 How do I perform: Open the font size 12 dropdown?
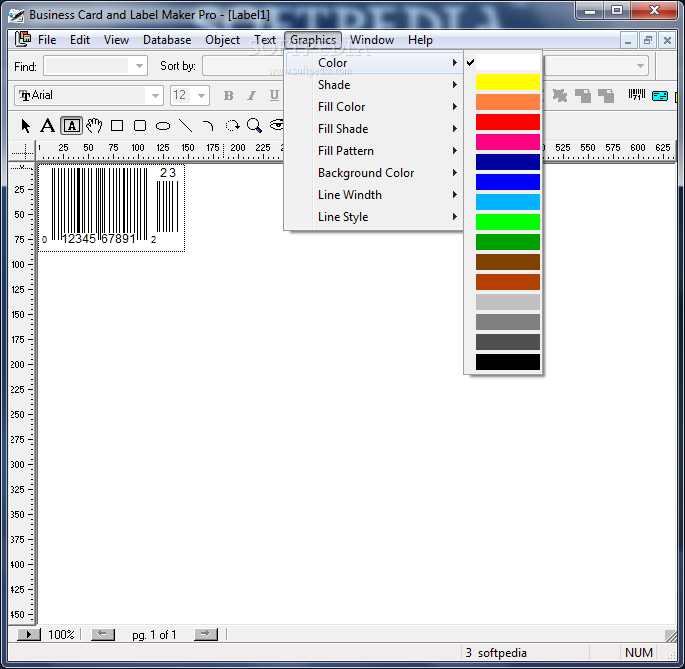point(201,96)
